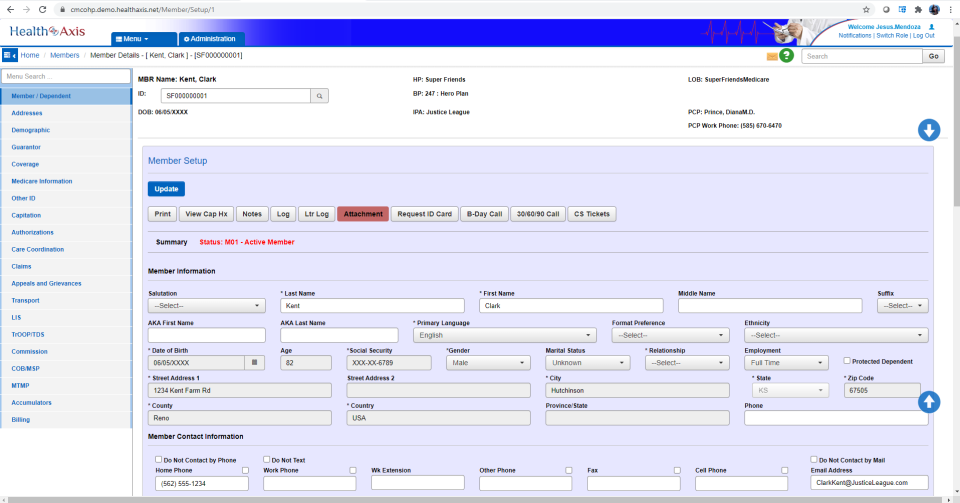
Task: Enable Do Not Text checkbox
Action: point(267,460)
